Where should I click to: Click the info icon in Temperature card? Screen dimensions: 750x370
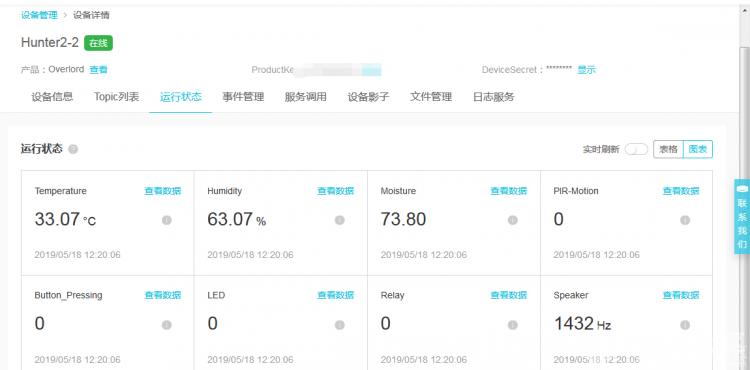166,220
